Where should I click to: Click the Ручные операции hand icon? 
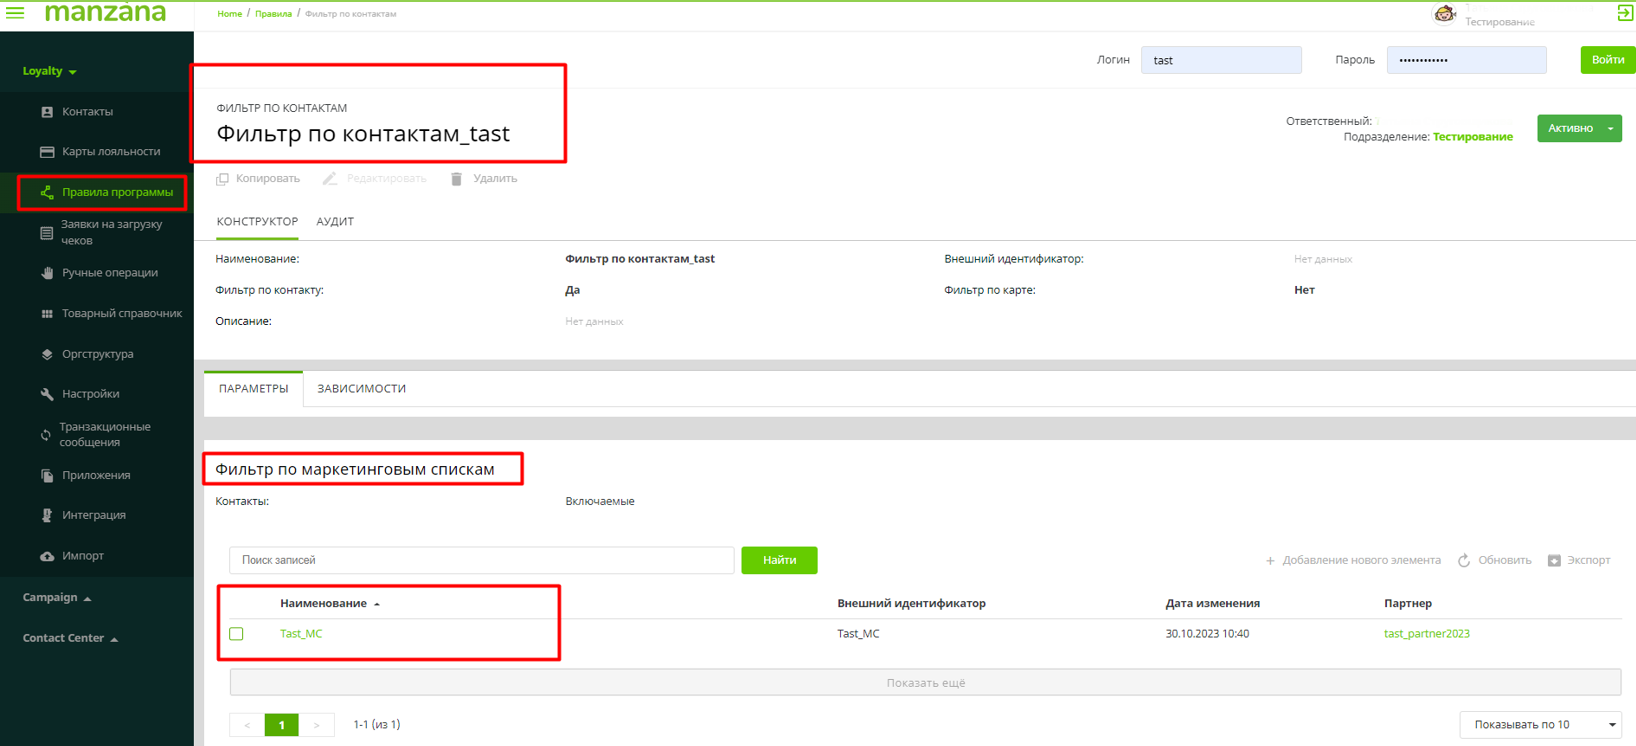point(47,273)
